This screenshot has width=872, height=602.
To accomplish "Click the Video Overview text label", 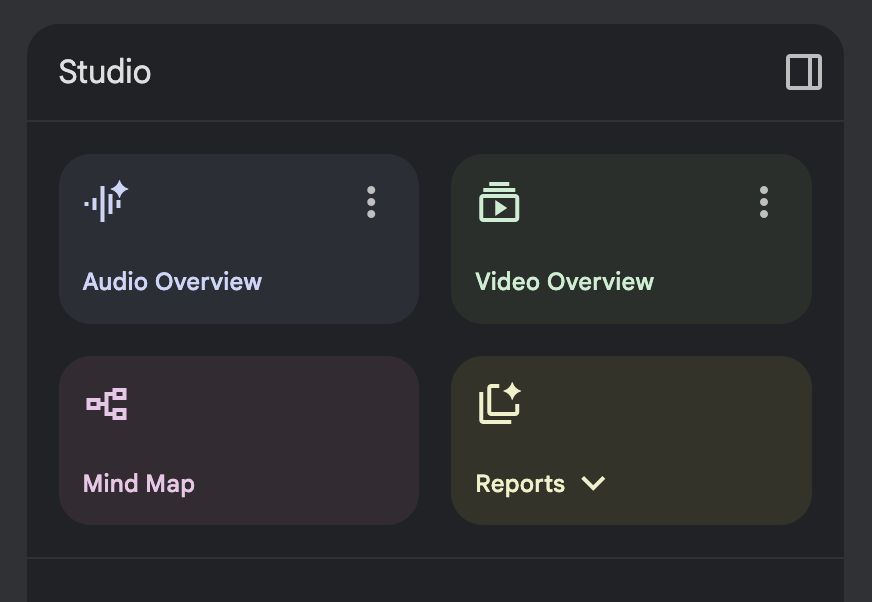I will [x=564, y=282].
